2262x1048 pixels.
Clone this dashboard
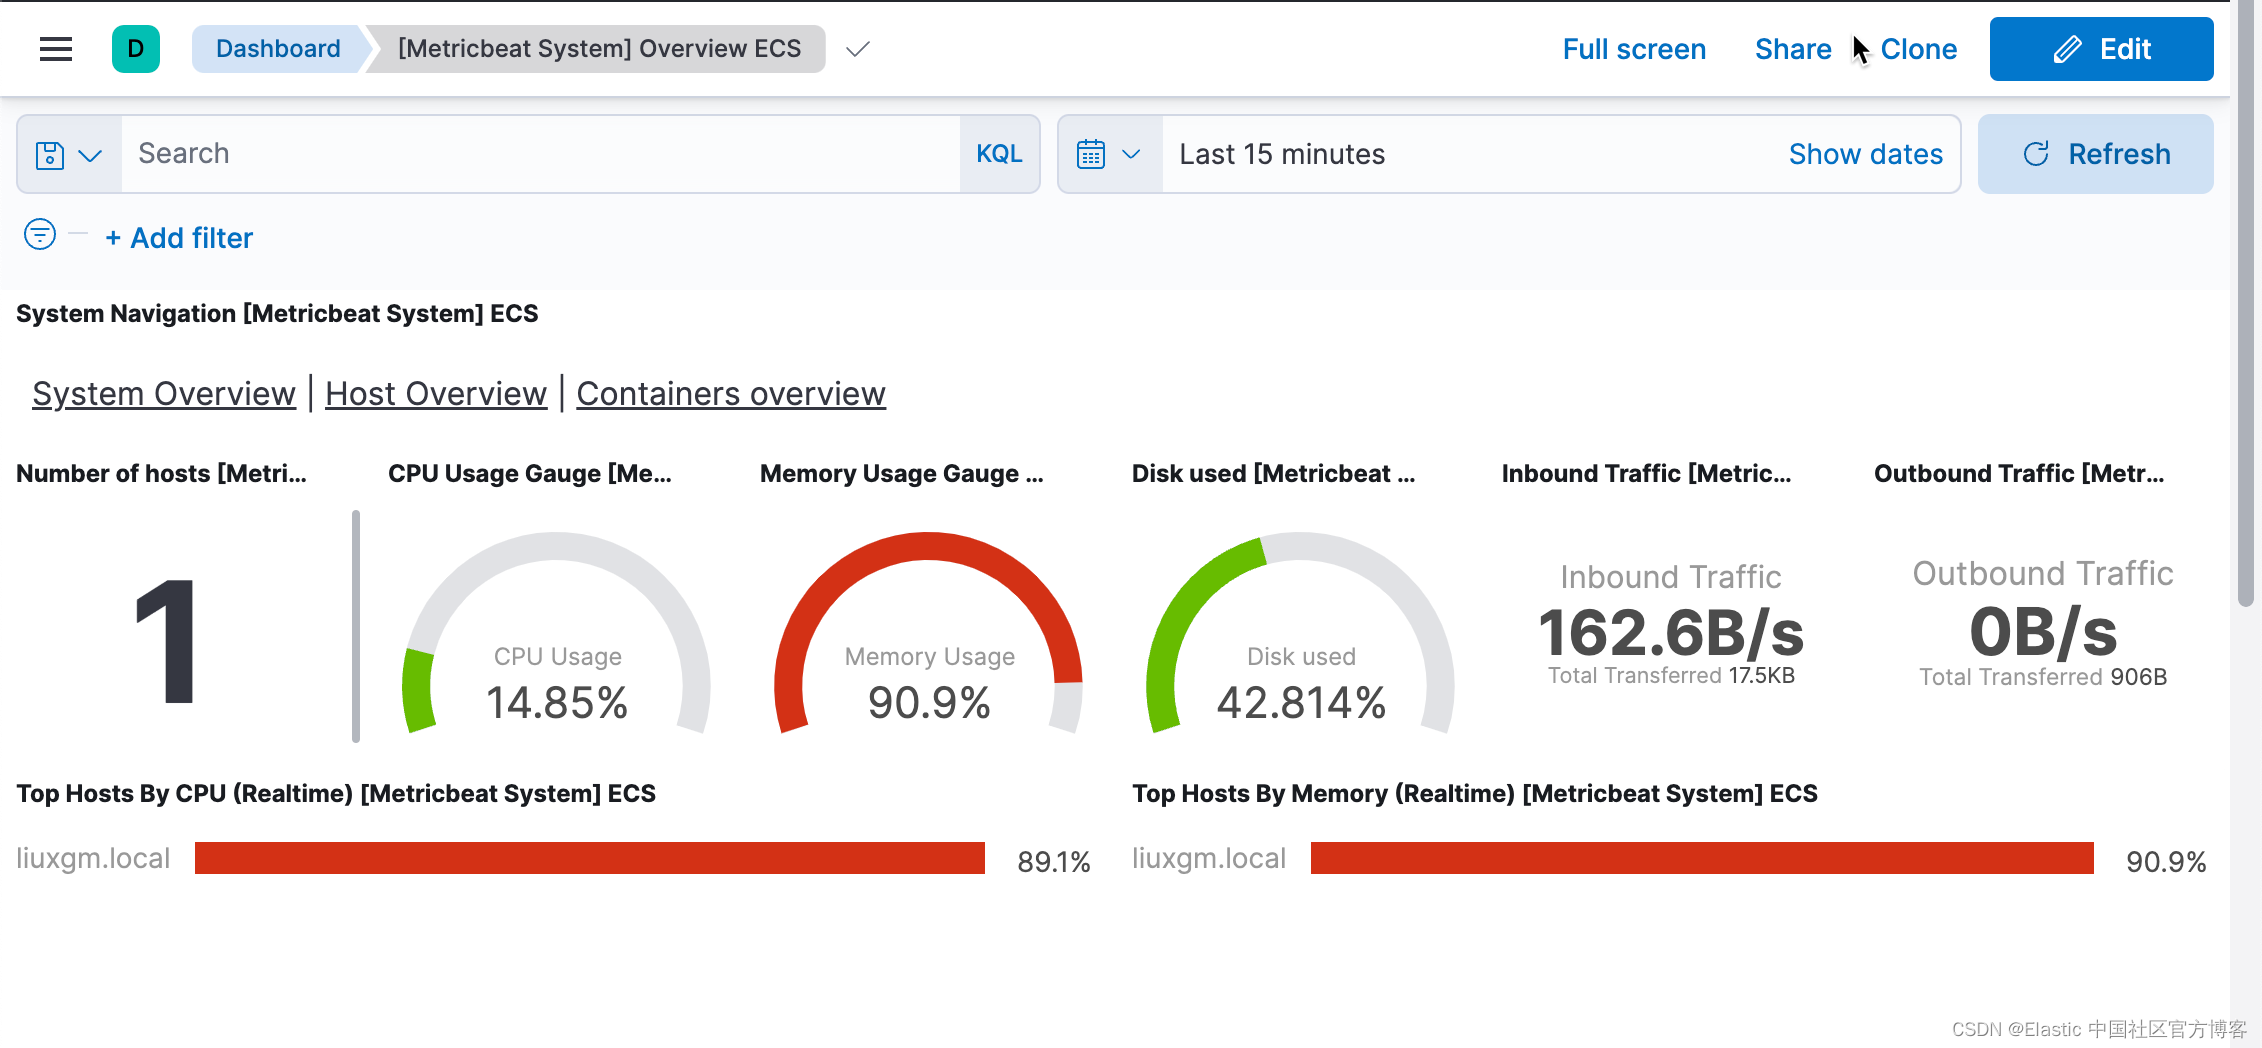tap(1918, 49)
